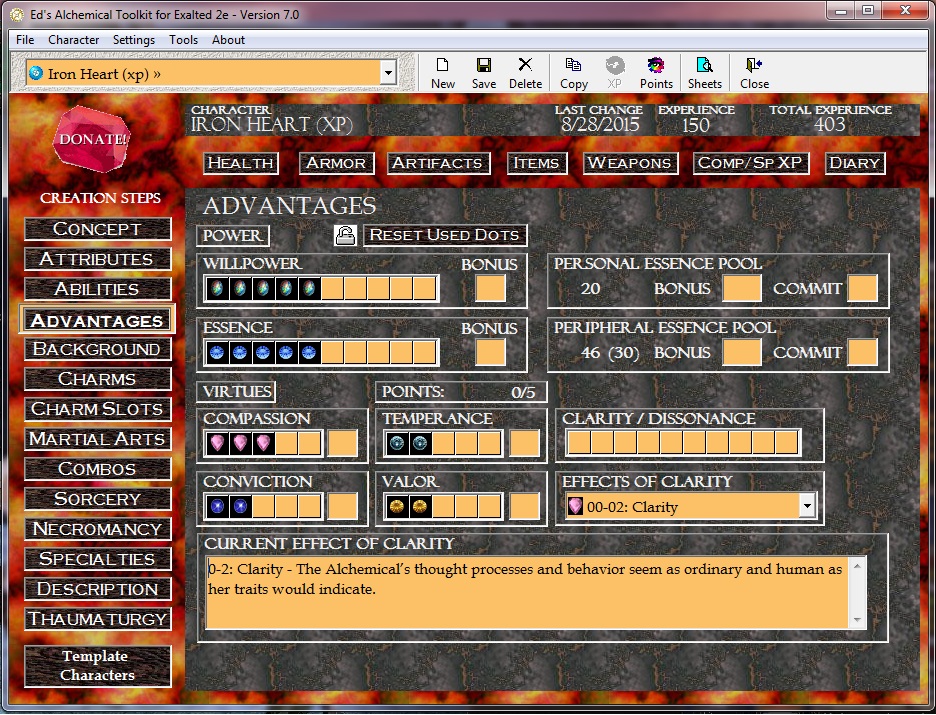Click the Personal Essence Pool Bonus field
This screenshot has width=936, height=715.
pyautogui.click(x=741, y=288)
